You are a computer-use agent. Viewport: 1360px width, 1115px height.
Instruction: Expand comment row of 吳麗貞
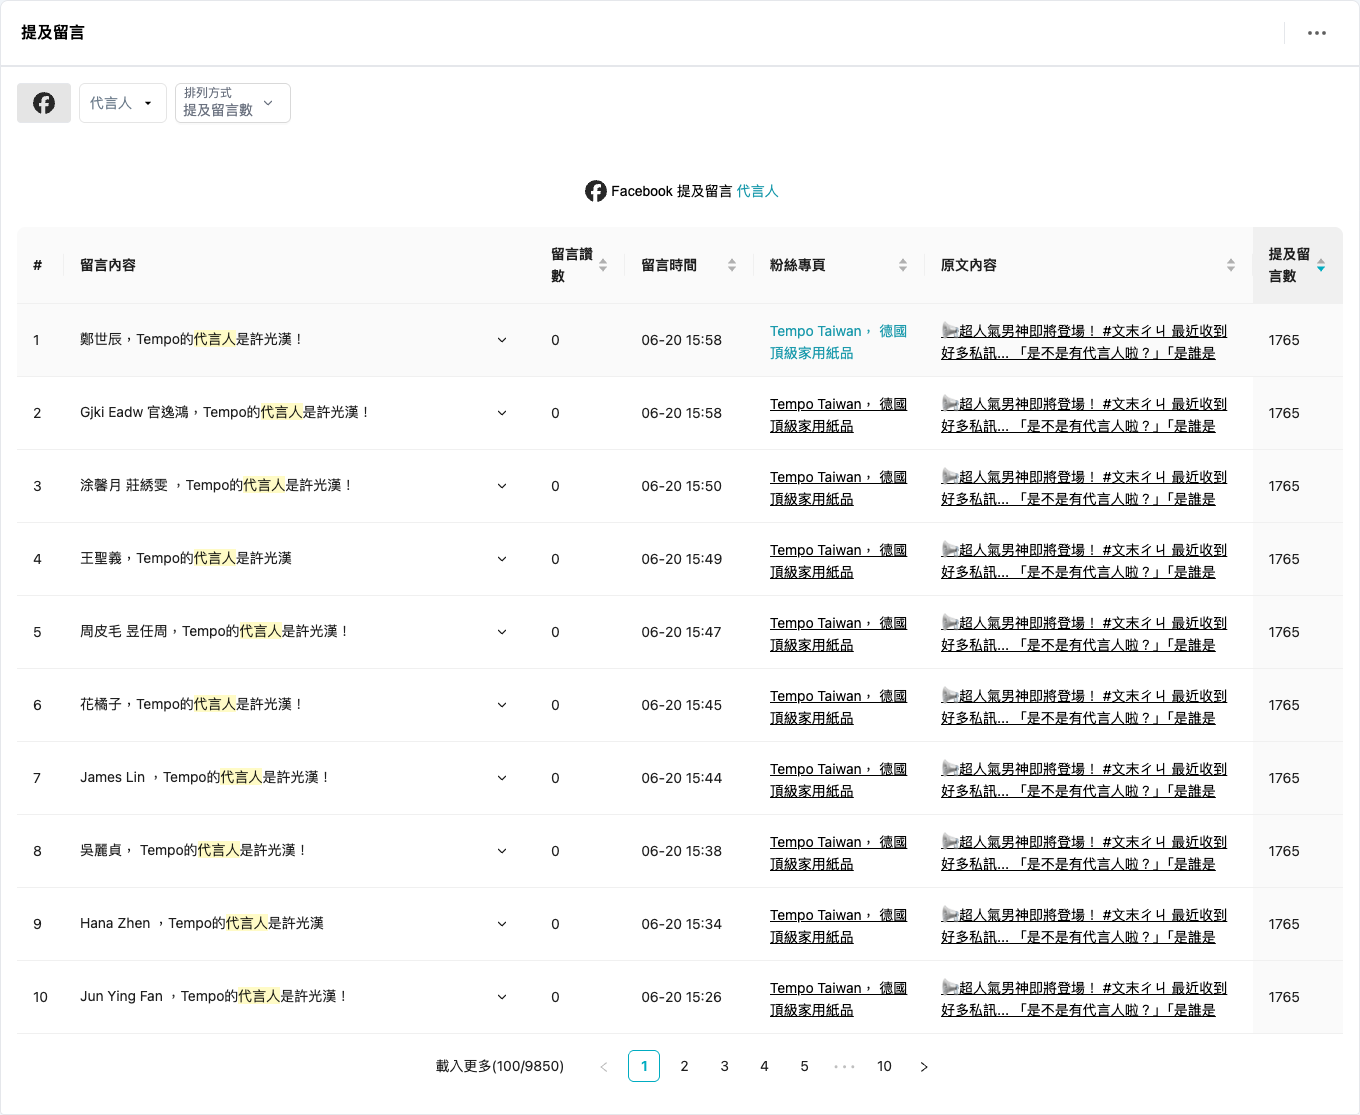(x=502, y=851)
